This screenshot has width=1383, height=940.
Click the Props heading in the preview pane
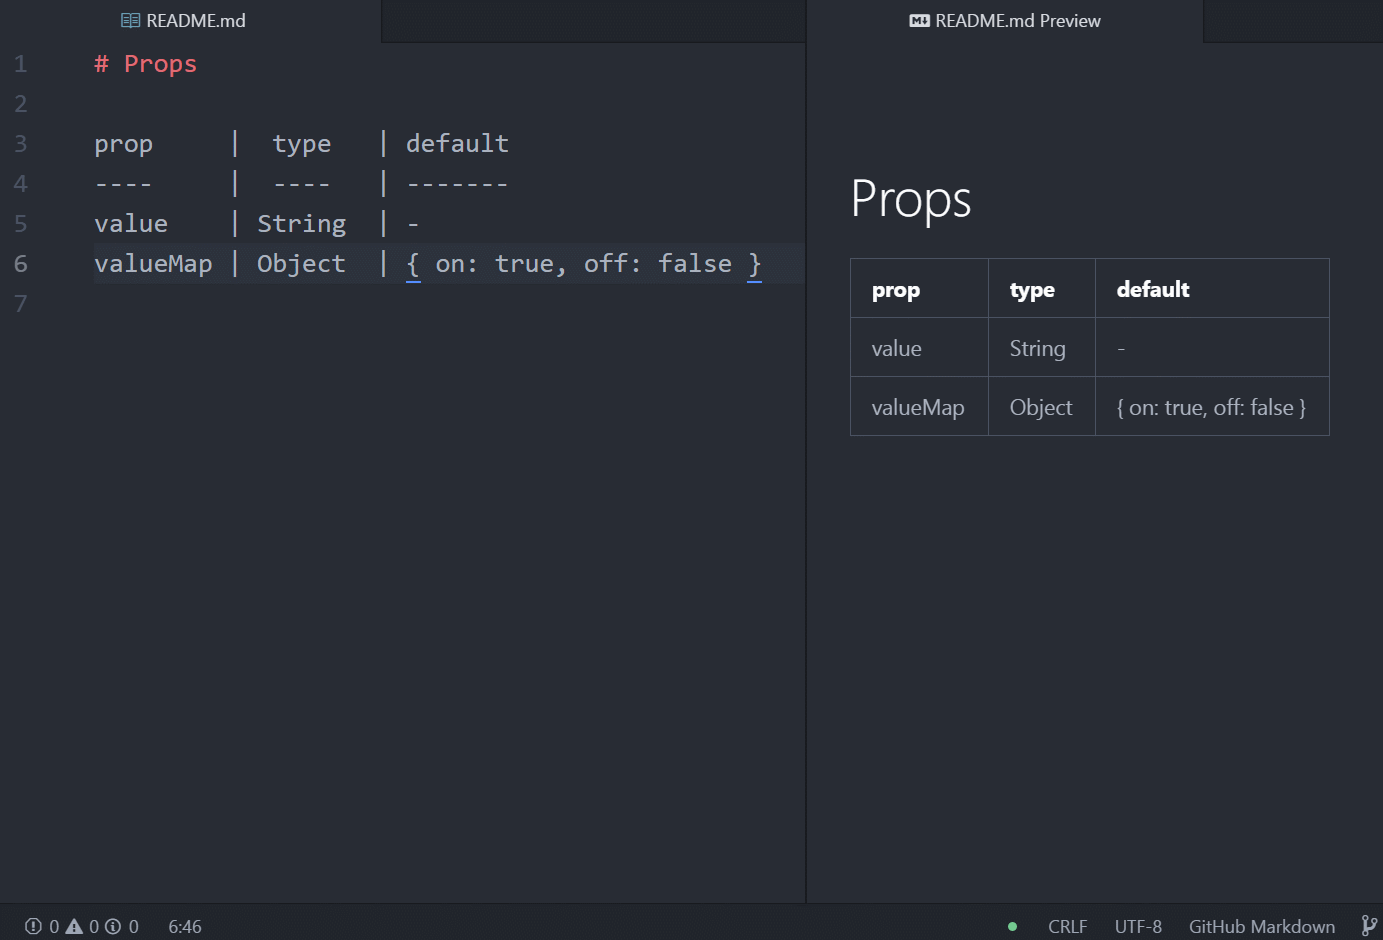click(x=910, y=200)
